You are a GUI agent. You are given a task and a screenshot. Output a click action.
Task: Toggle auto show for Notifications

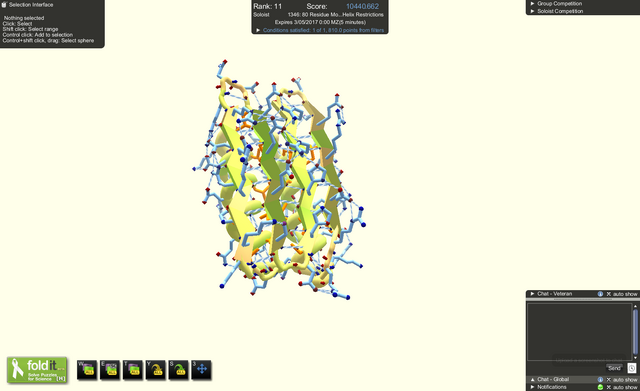tap(622, 387)
